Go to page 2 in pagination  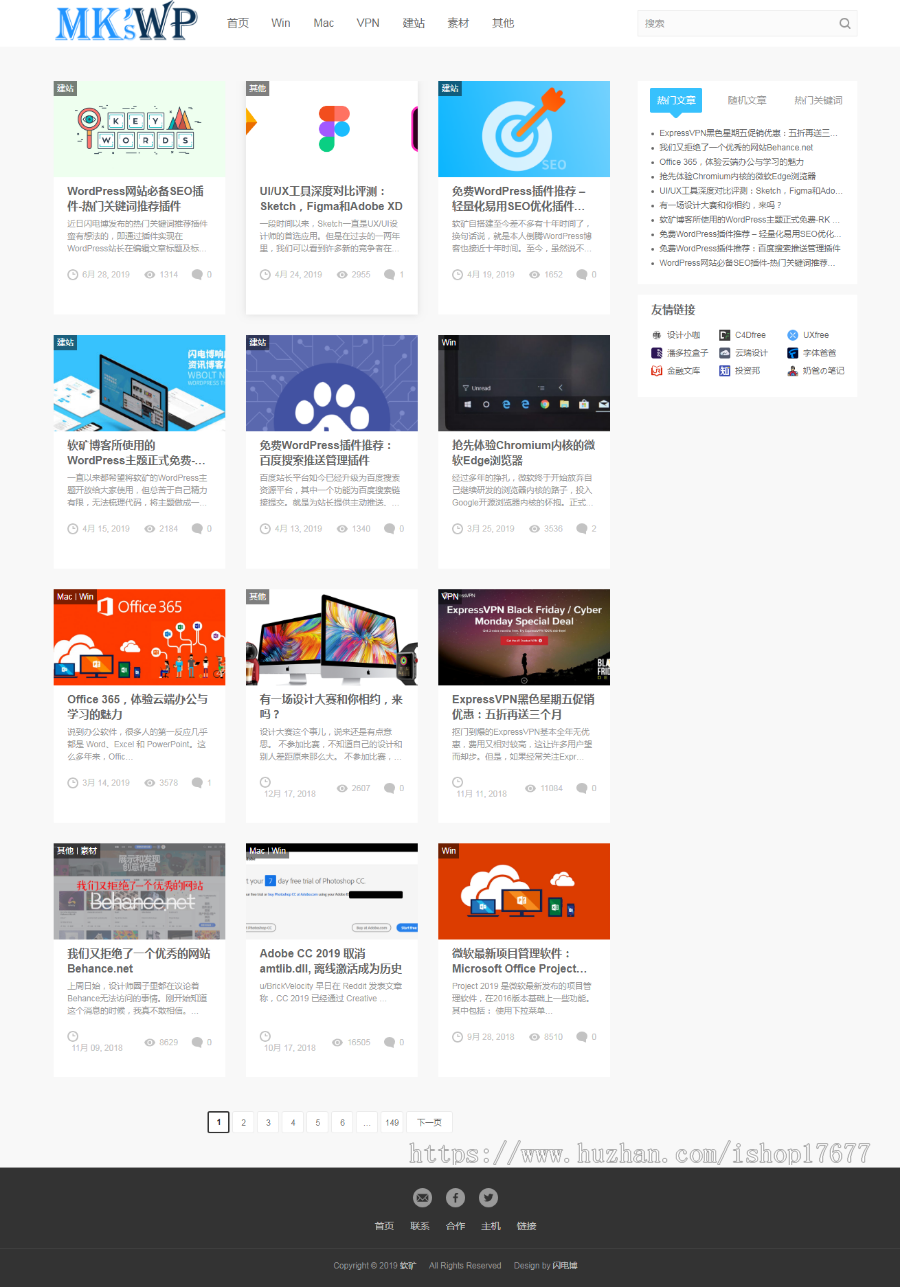pos(243,1122)
